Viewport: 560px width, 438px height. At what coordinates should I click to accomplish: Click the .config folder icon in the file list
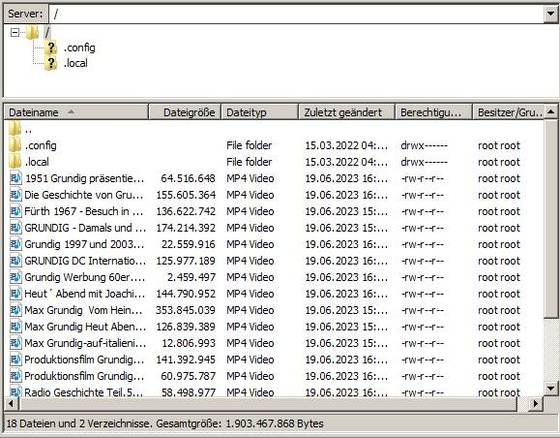15,145
